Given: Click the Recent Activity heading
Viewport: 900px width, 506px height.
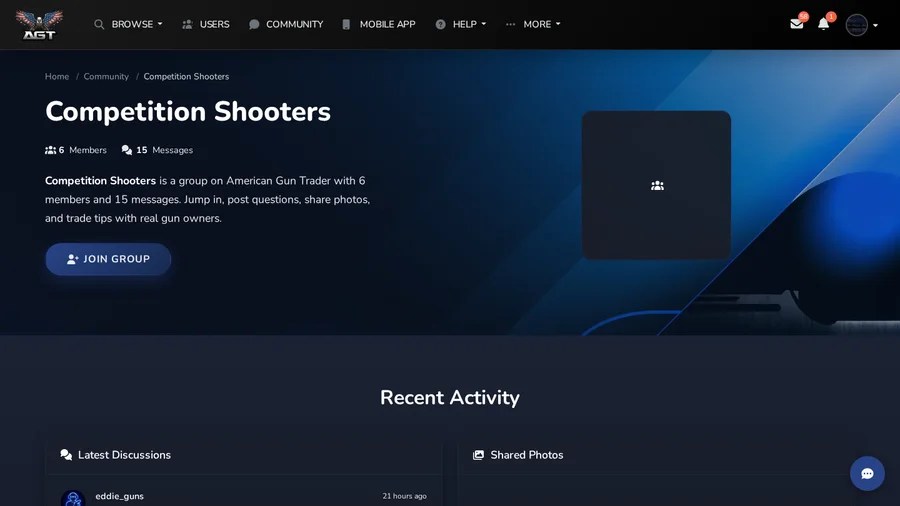Looking at the screenshot, I should [450, 398].
